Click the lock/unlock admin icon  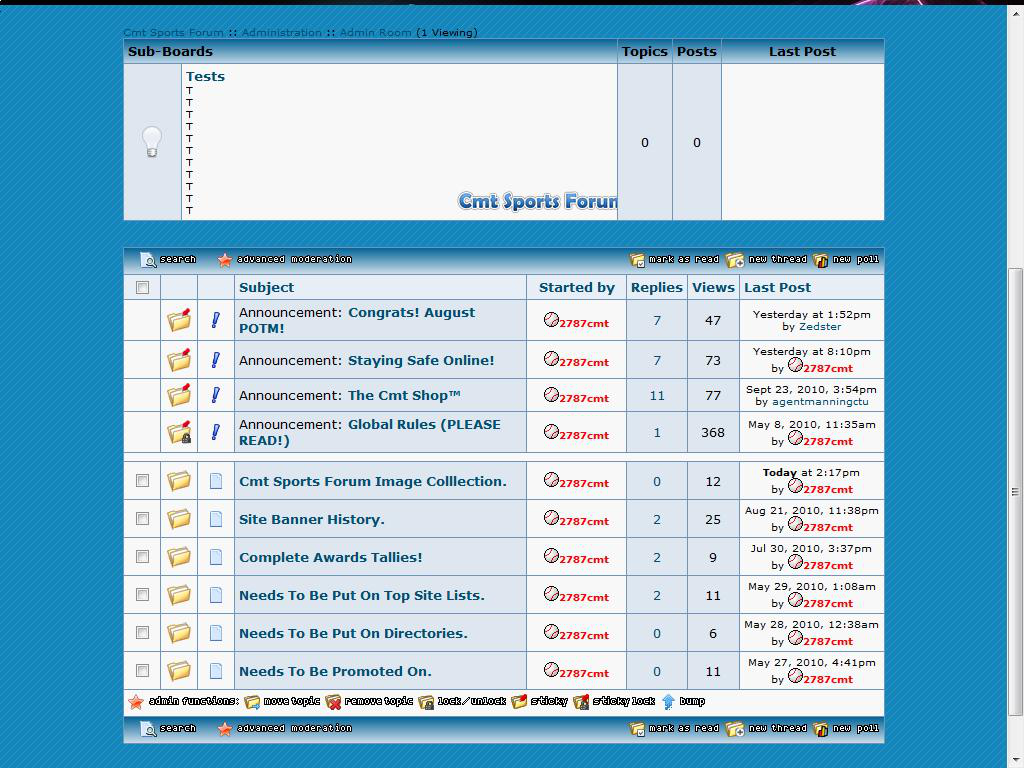426,702
